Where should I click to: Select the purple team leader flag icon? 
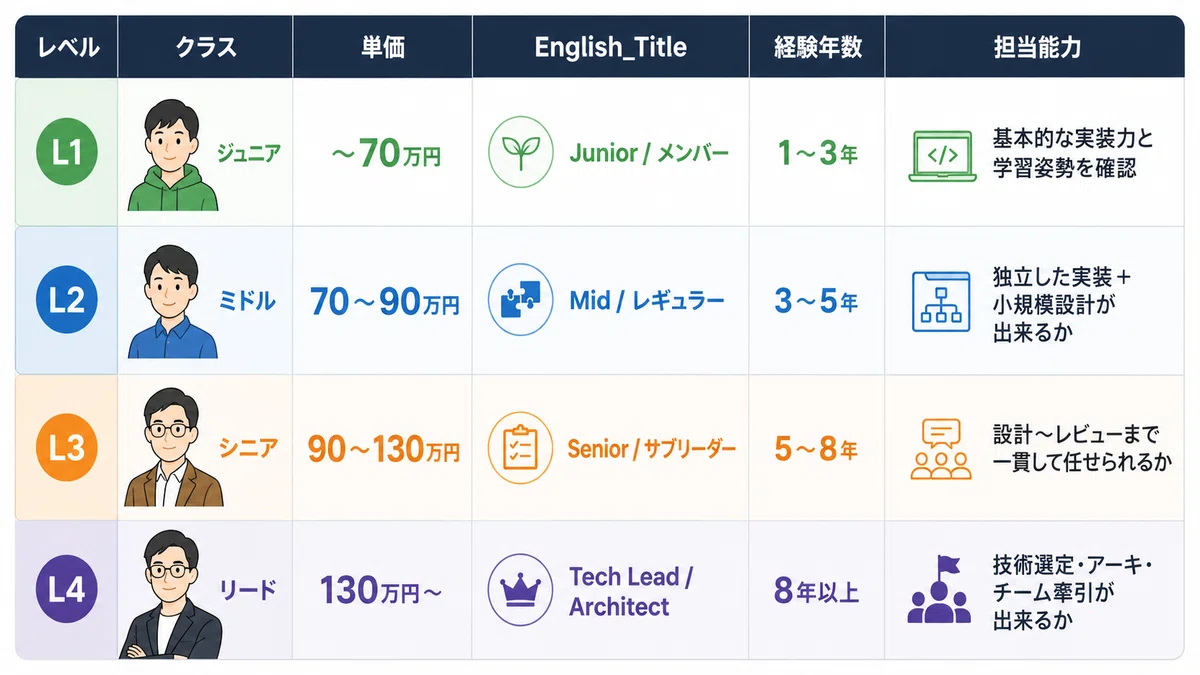940,590
